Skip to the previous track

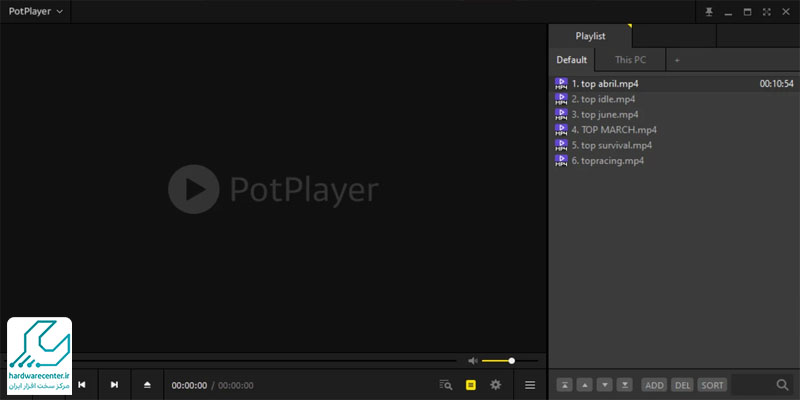[82, 385]
